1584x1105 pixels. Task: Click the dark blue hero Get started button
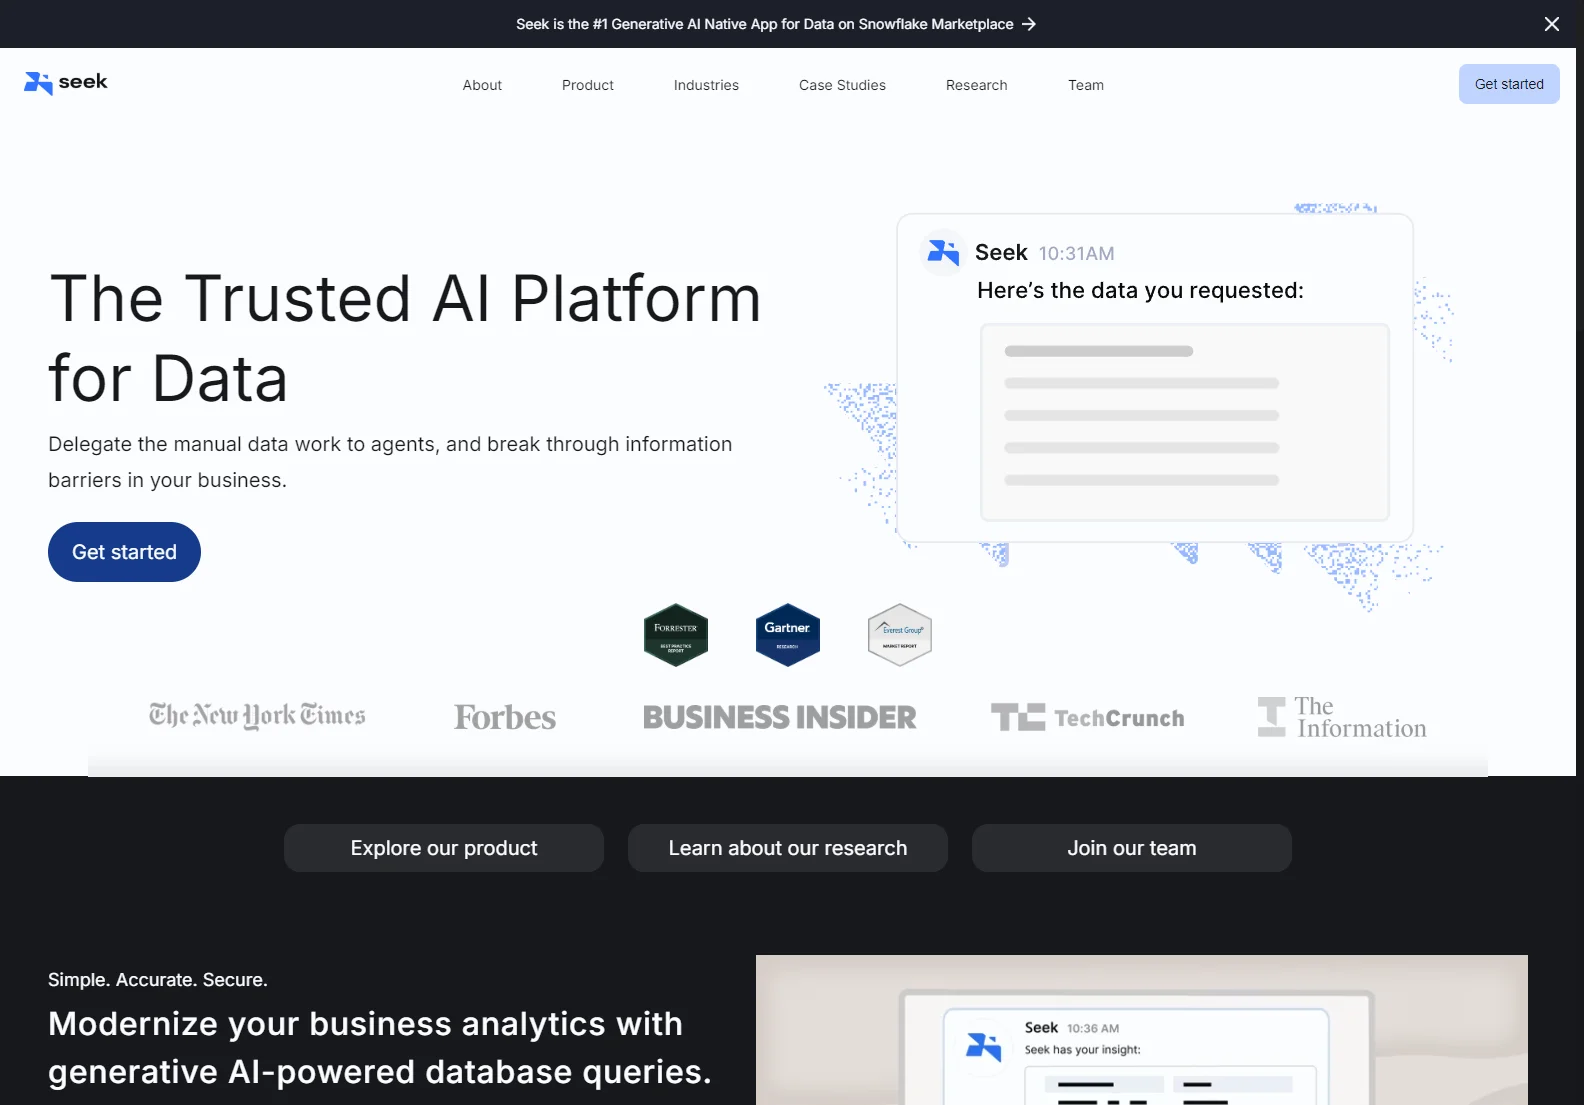point(124,552)
